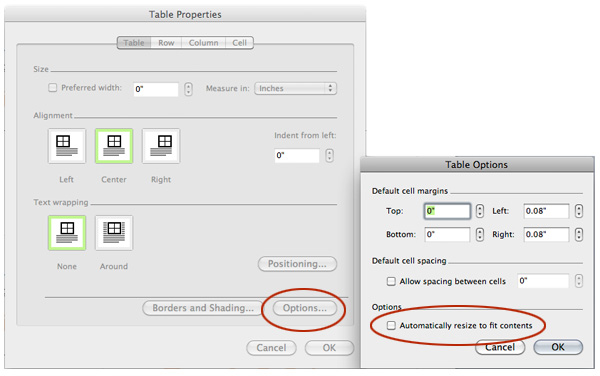The width and height of the screenshot is (600, 376).
Task: Select Right table alignment icon
Action: [161, 146]
